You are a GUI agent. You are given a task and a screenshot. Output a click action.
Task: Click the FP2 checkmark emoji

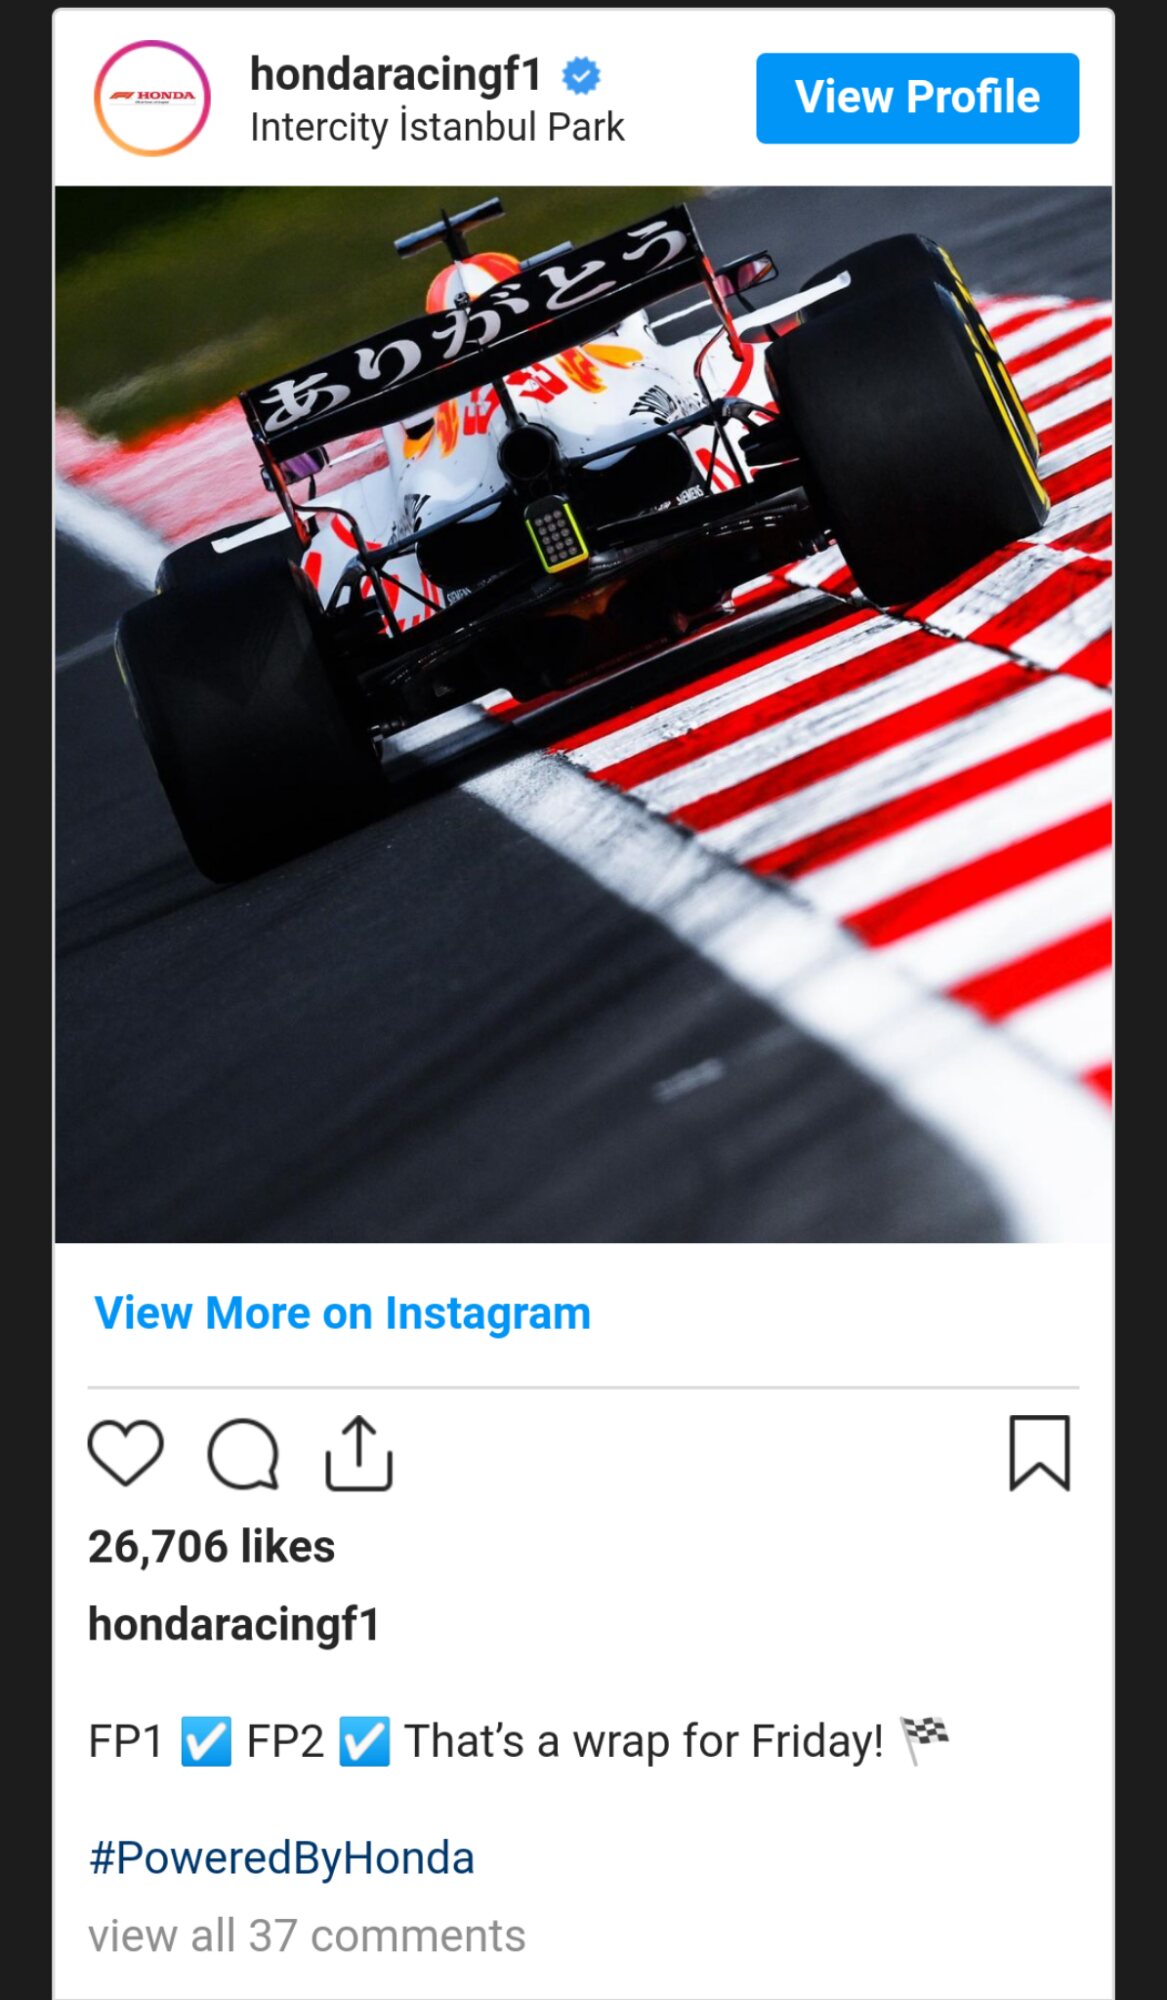tap(364, 1741)
